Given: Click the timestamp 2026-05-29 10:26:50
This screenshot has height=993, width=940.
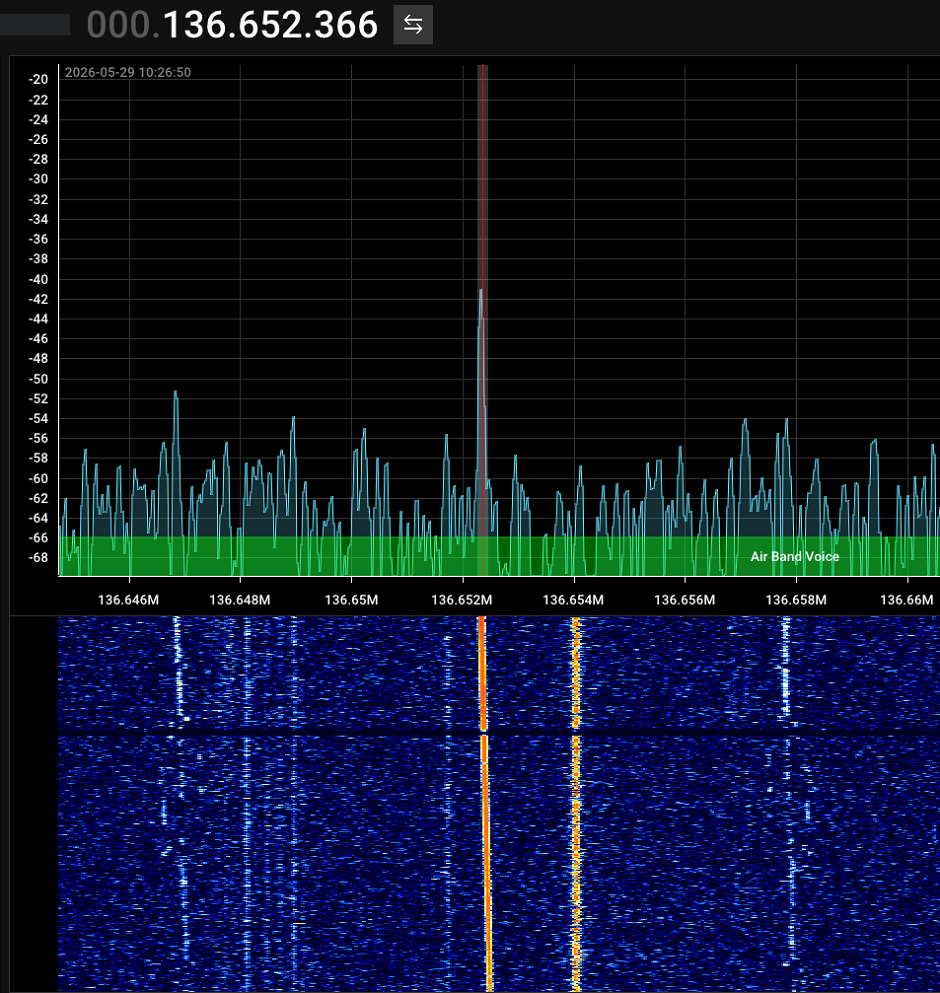Looking at the screenshot, I should point(128,72).
